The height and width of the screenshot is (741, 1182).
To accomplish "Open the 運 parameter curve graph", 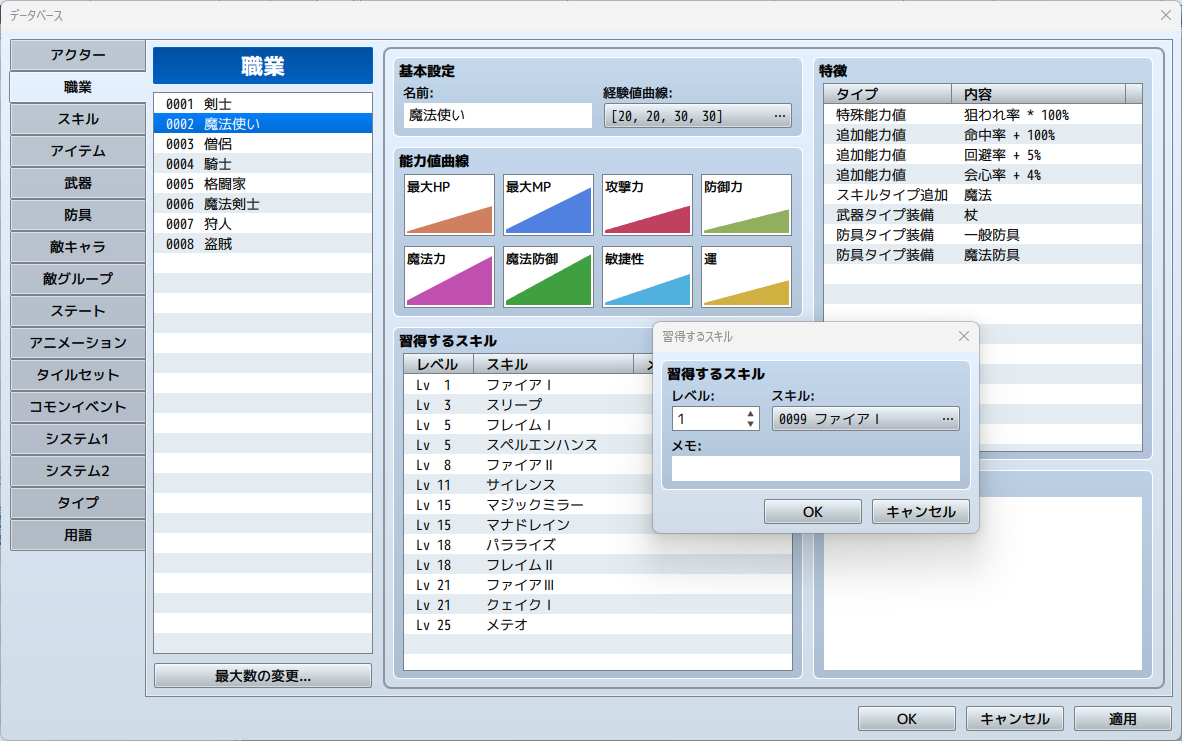I will [x=746, y=276].
